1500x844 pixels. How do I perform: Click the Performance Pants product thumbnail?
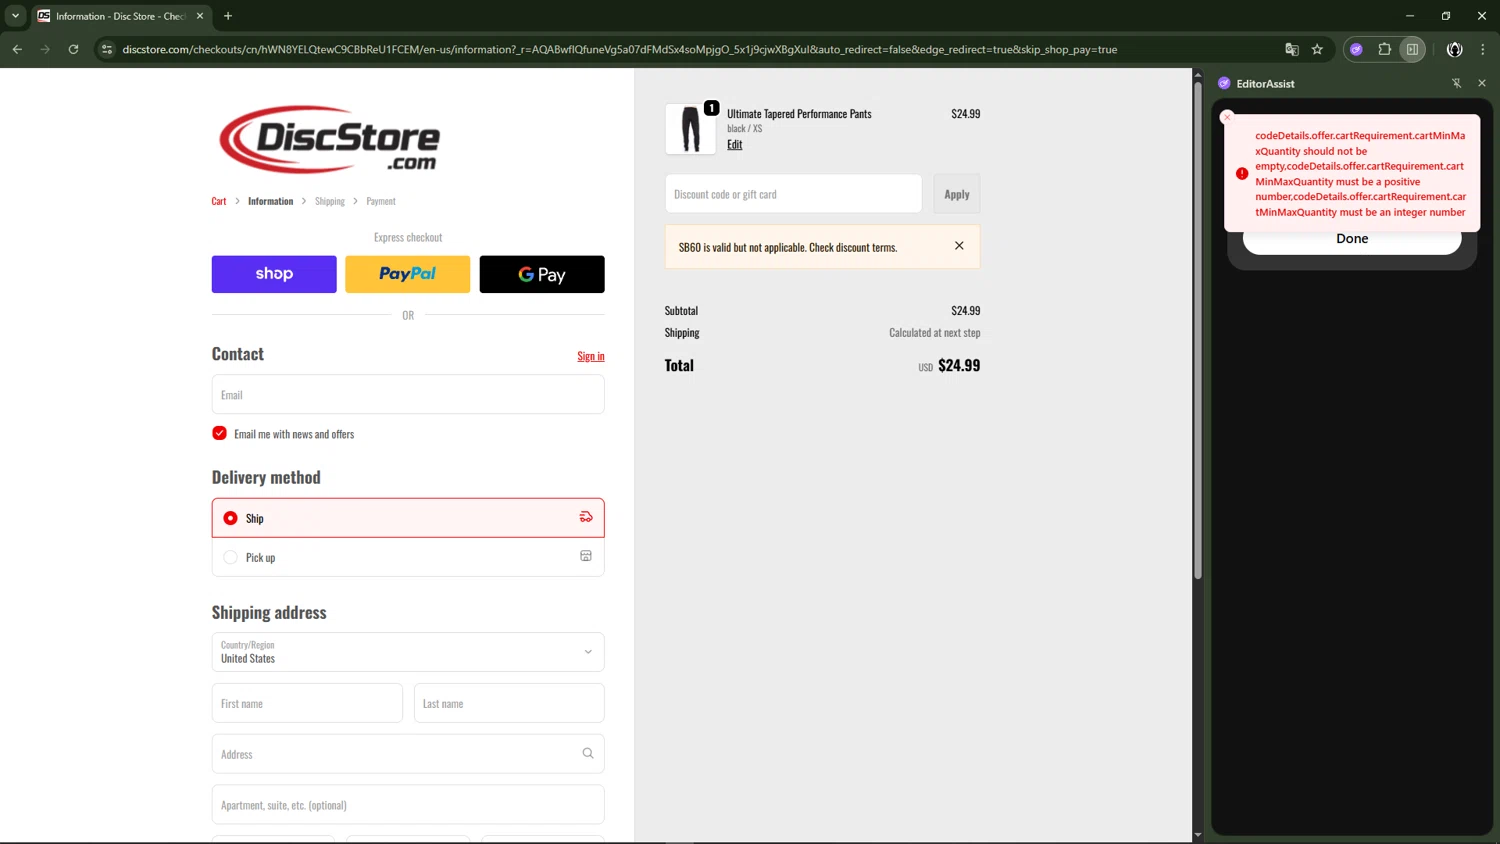(691, 129)
